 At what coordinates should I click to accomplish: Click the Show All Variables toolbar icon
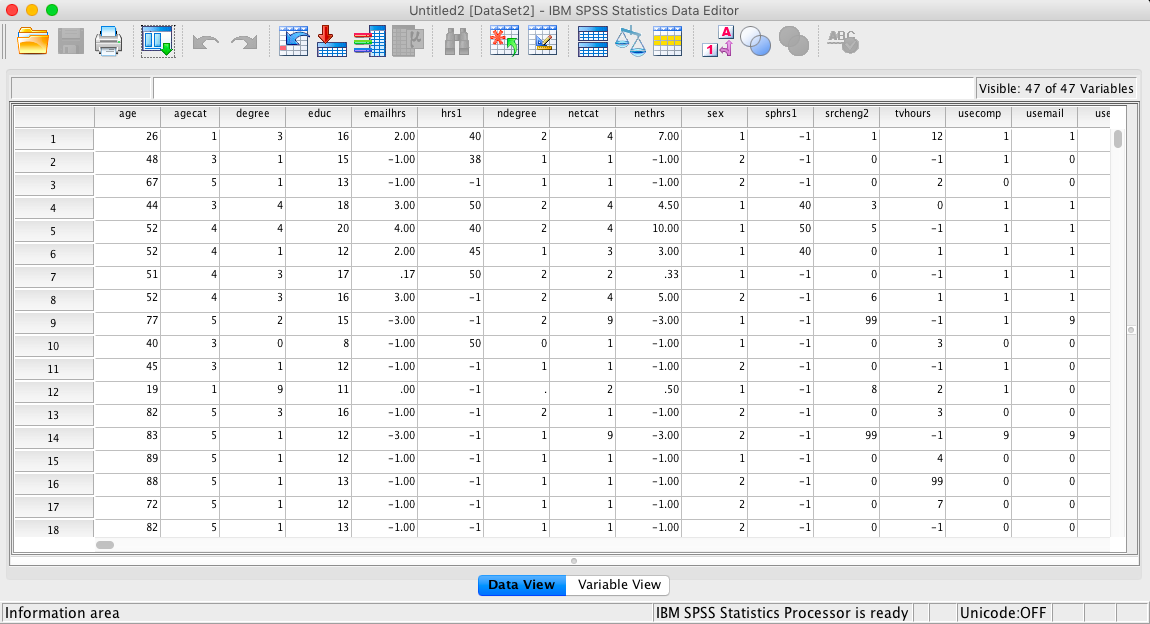[793, 41]
